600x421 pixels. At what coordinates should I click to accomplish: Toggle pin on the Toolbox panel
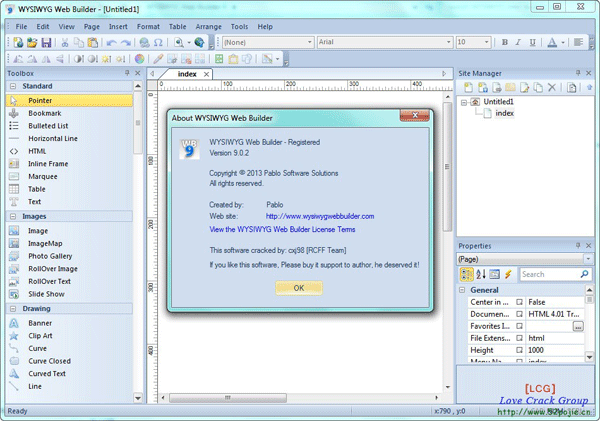click(x=126, y=74)
